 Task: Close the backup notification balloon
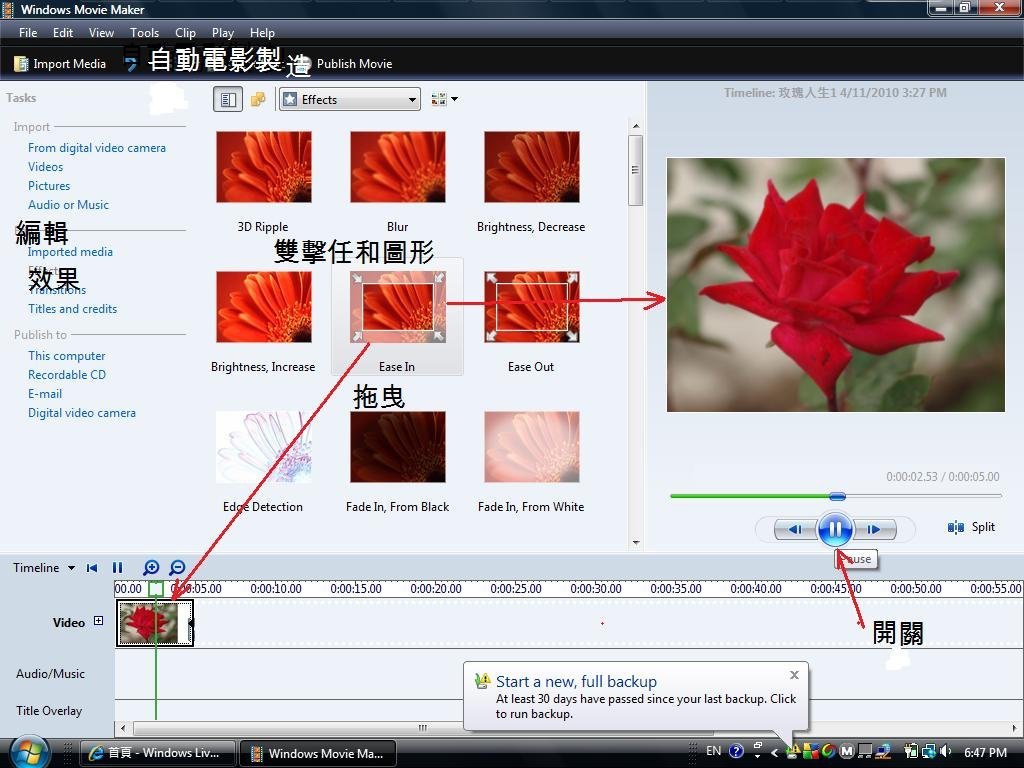(x=794, y=675)
